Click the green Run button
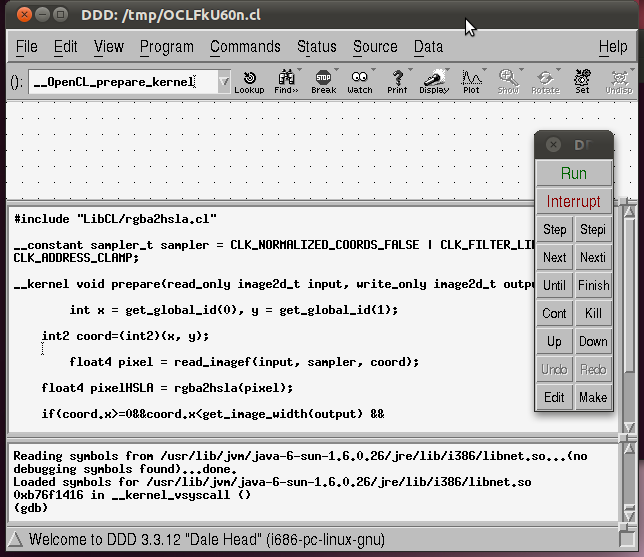 [574, 173]
